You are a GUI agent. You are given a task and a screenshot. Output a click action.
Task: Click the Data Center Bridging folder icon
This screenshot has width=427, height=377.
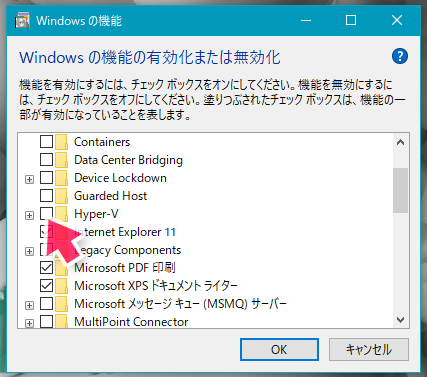61,160
